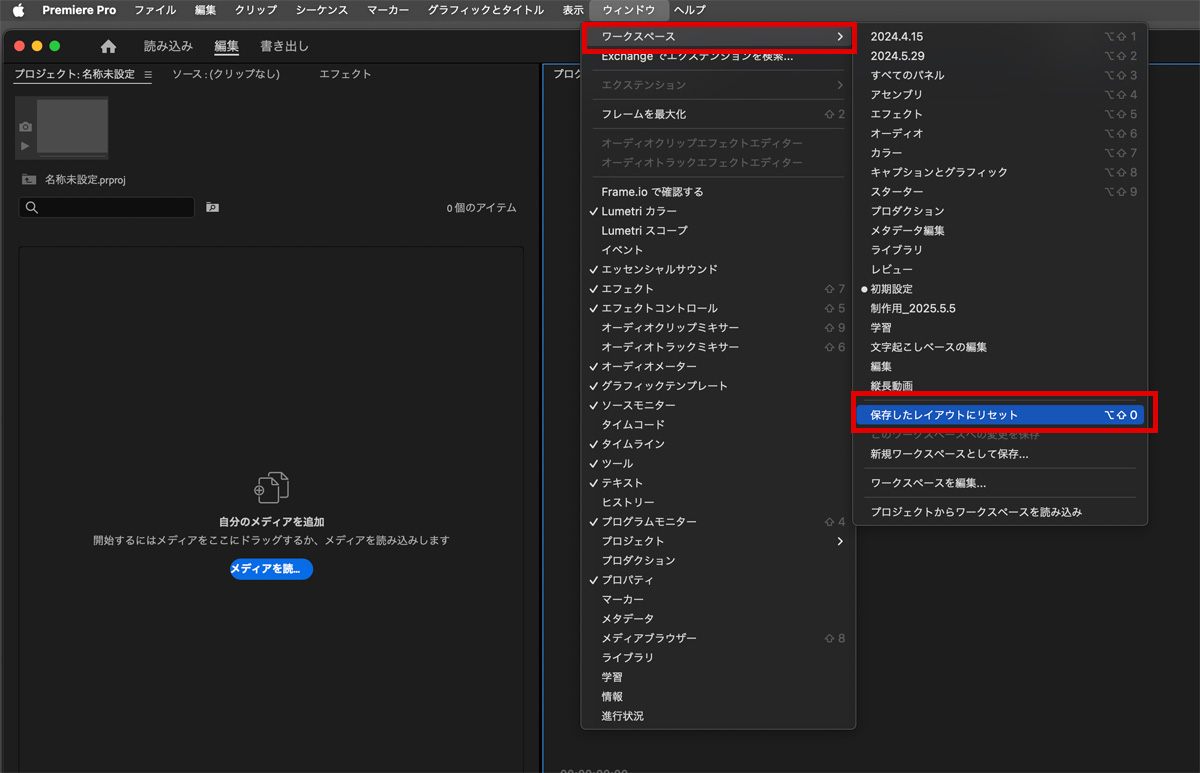Select 新規ワークスペースとして保存...
This screenshot has width=1200, height=773.
(x=949, y=454)
